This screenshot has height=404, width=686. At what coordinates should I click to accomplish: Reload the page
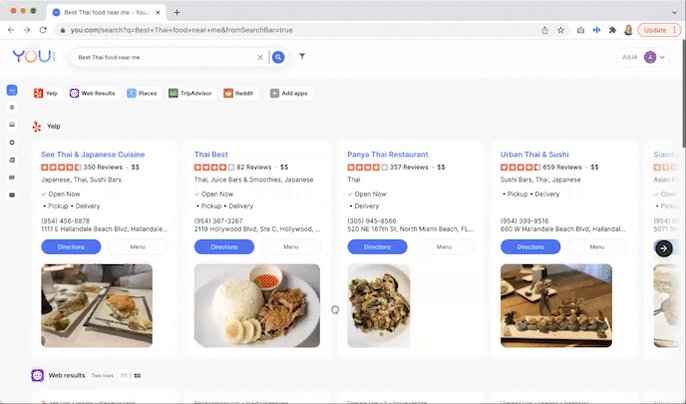[x=43, y=30]
